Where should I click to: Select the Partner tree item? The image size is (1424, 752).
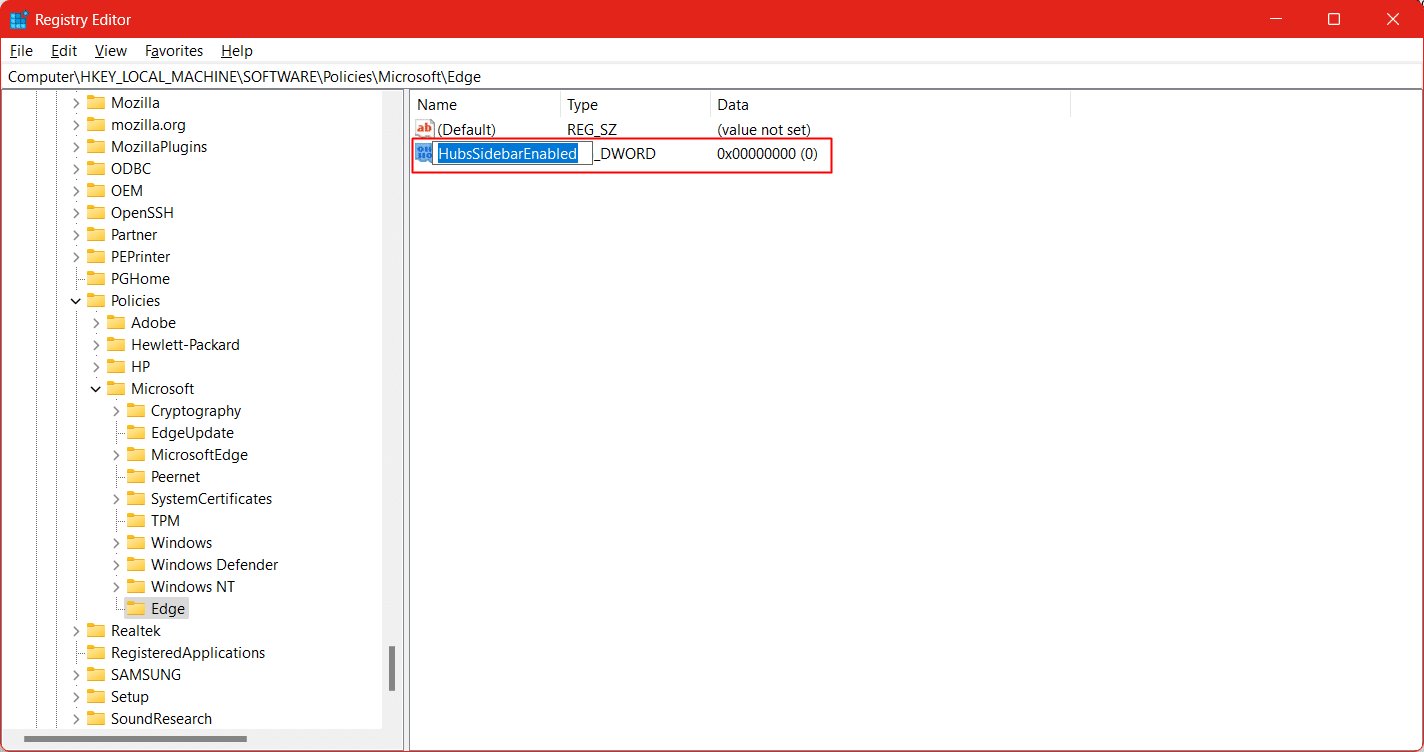point(134,235)
